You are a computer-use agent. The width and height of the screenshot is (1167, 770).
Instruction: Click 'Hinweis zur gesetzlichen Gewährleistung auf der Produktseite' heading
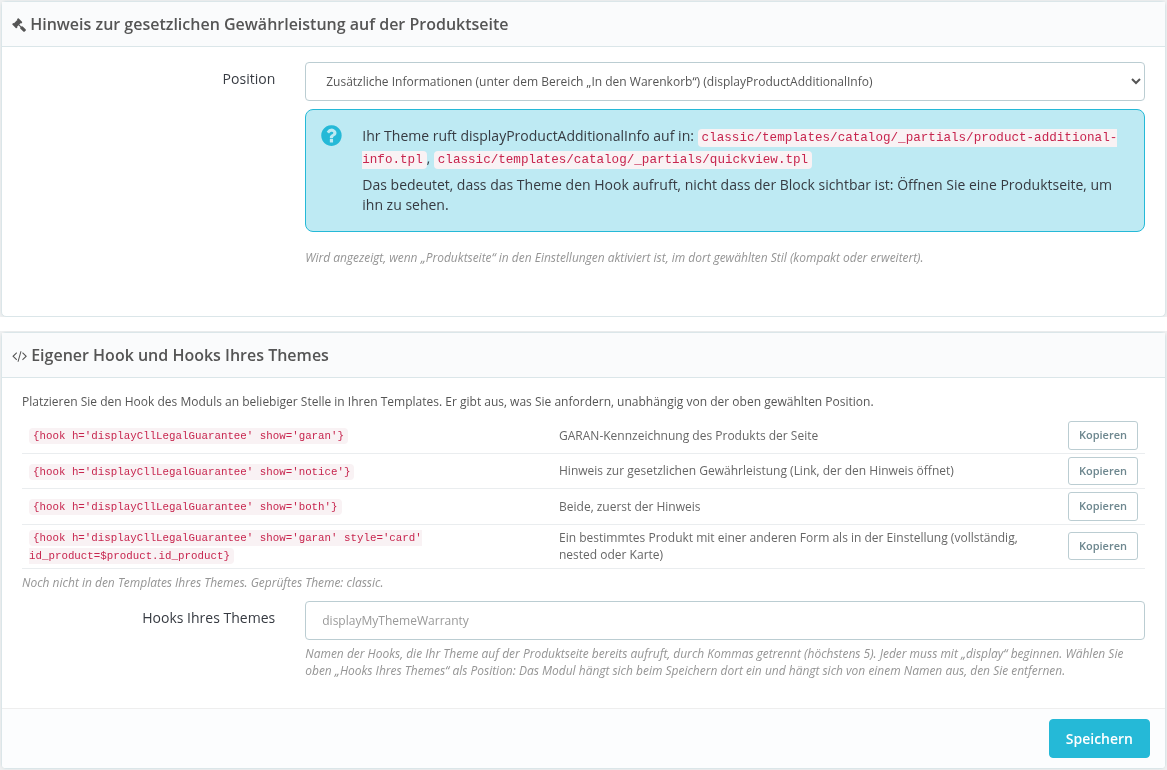point(269,25)
